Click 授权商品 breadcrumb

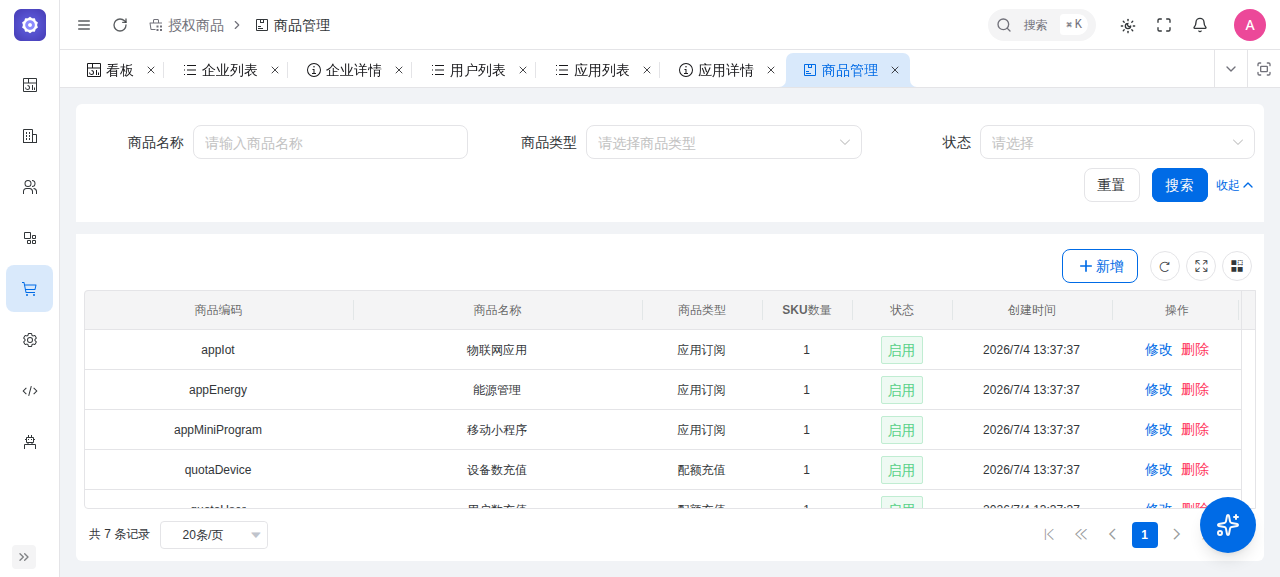pyautogui.click(x=186, y=25)
